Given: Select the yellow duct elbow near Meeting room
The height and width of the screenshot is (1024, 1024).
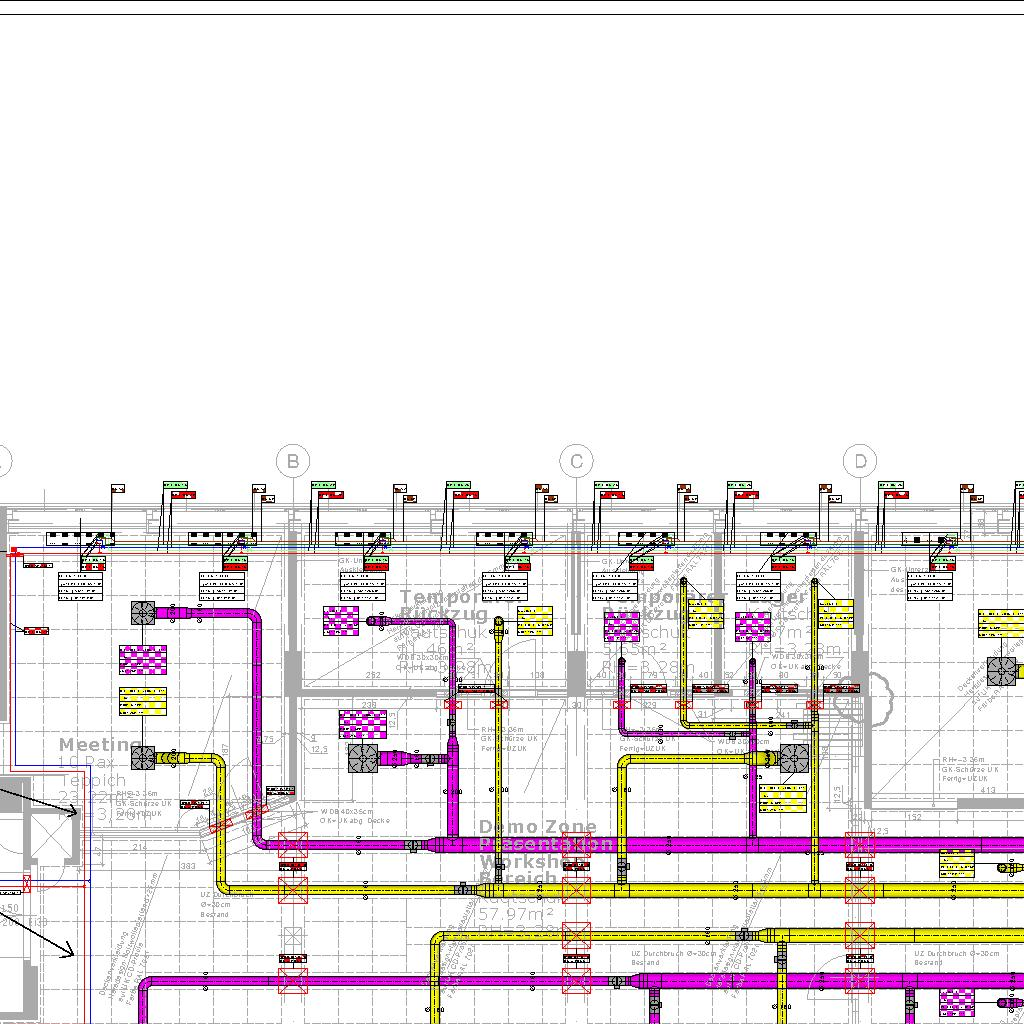Looking at the screenshot, I should coord(215,765).
